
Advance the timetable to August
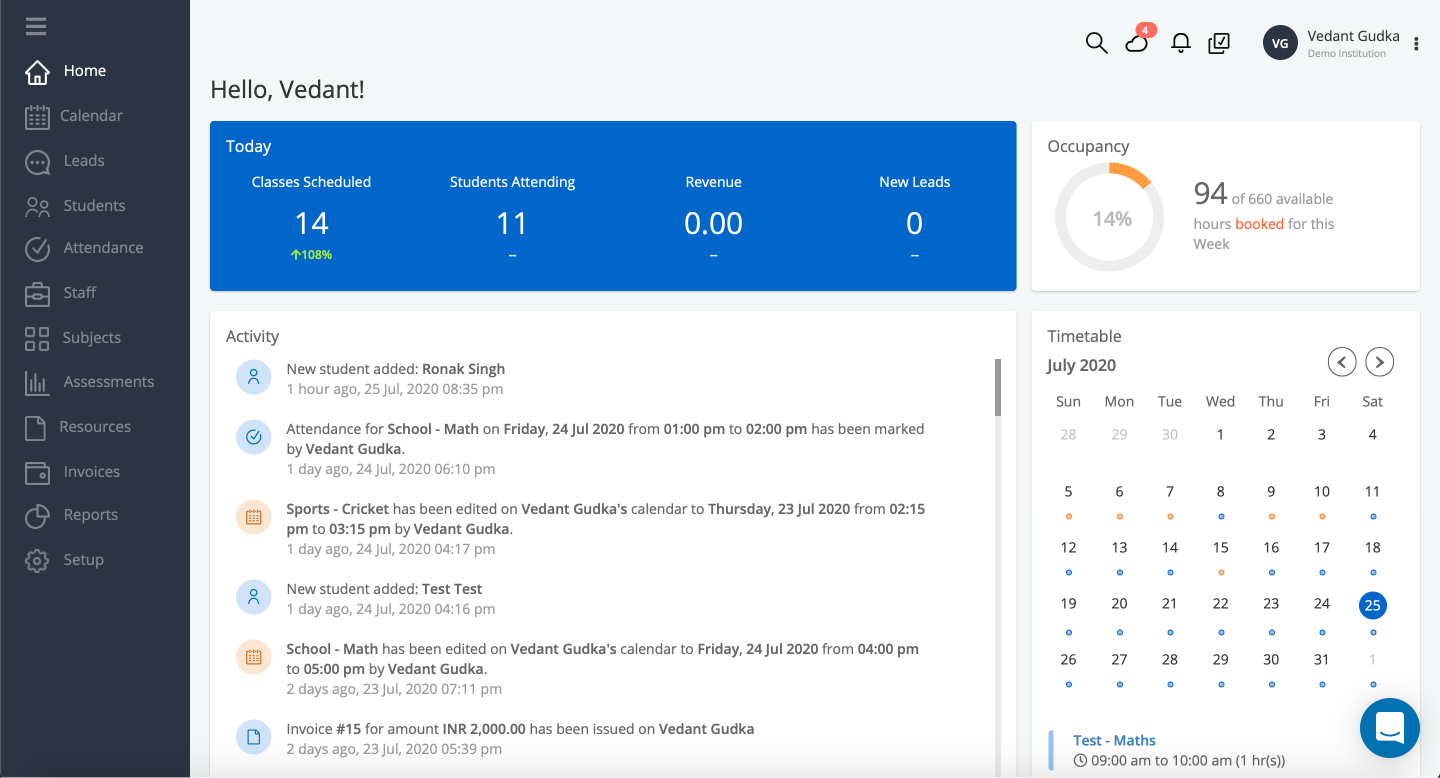1379,362
